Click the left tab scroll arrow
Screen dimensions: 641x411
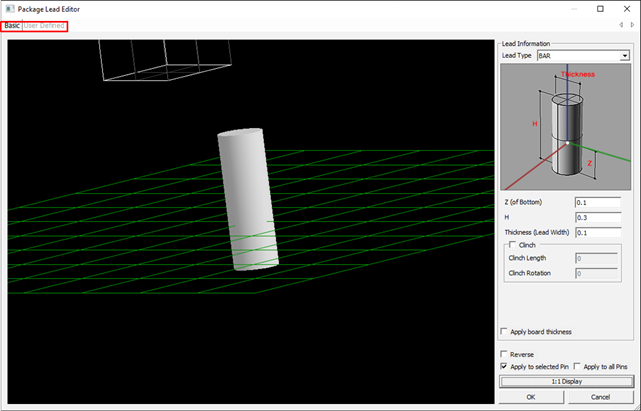622,25
